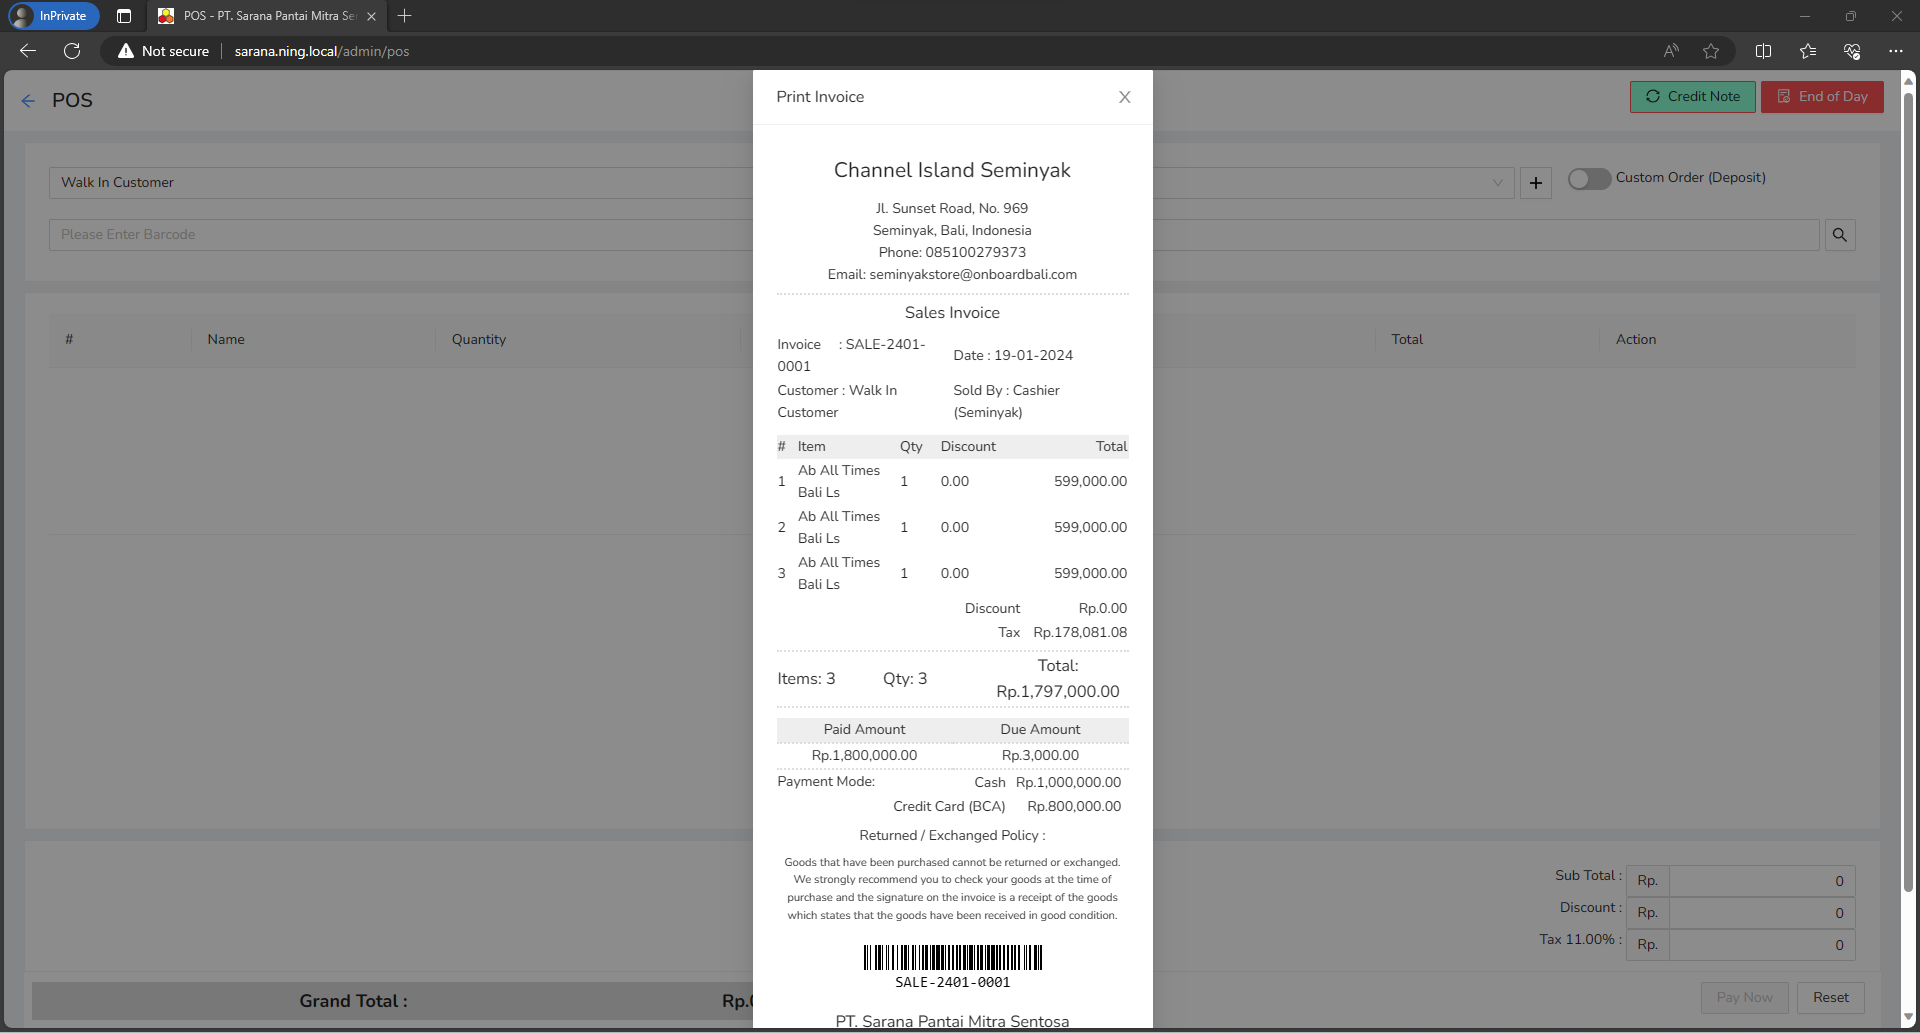Screen dimensions: 1920x1033
Task: Click the Sales Invoice heading
Action: point(952,313)
